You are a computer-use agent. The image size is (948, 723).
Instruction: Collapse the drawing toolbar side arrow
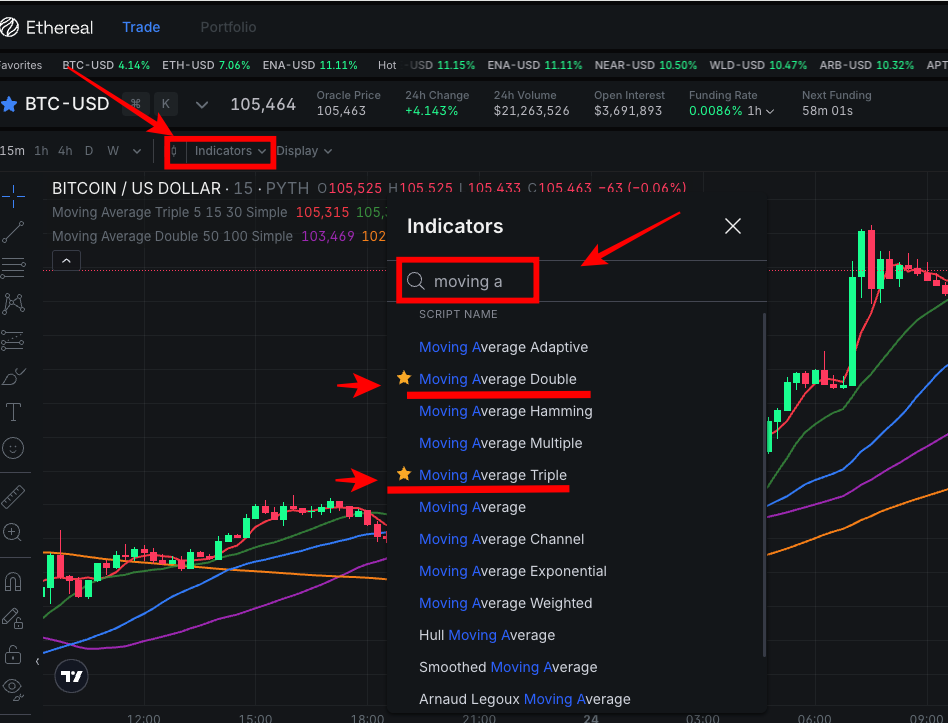pyautogui.click(x=37, y=661)
